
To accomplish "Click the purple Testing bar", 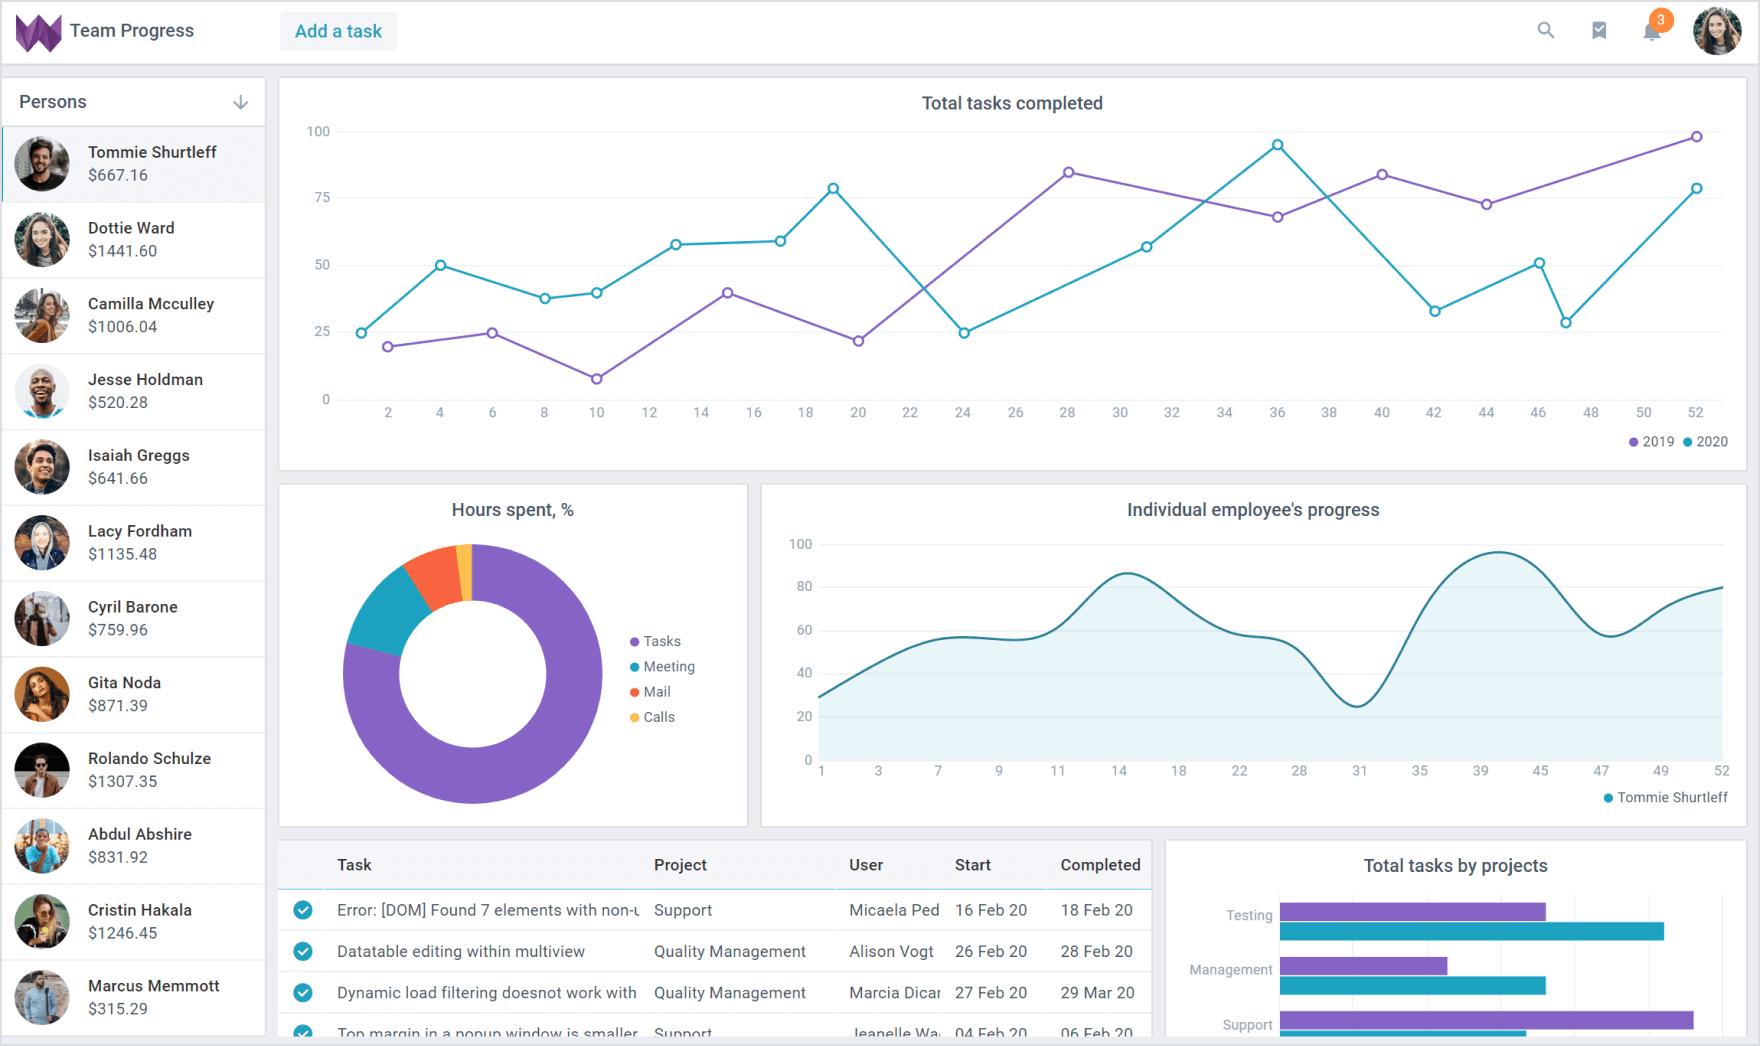I will pos(1412,912).
